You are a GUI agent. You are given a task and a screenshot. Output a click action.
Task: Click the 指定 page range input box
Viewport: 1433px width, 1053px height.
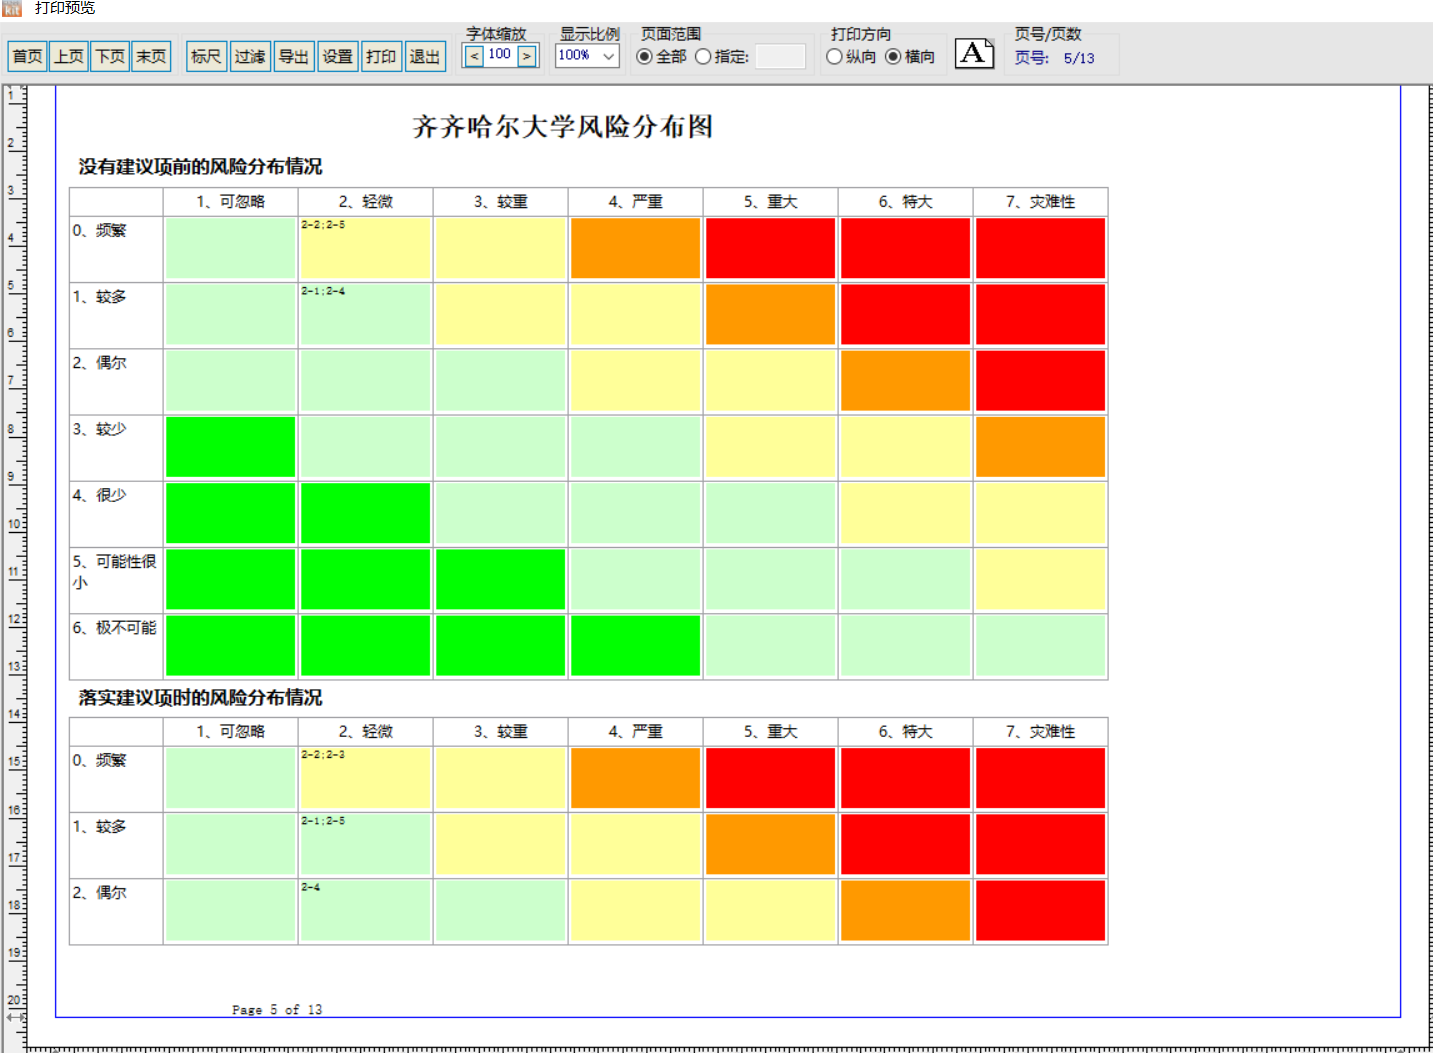tap(780, 57)
